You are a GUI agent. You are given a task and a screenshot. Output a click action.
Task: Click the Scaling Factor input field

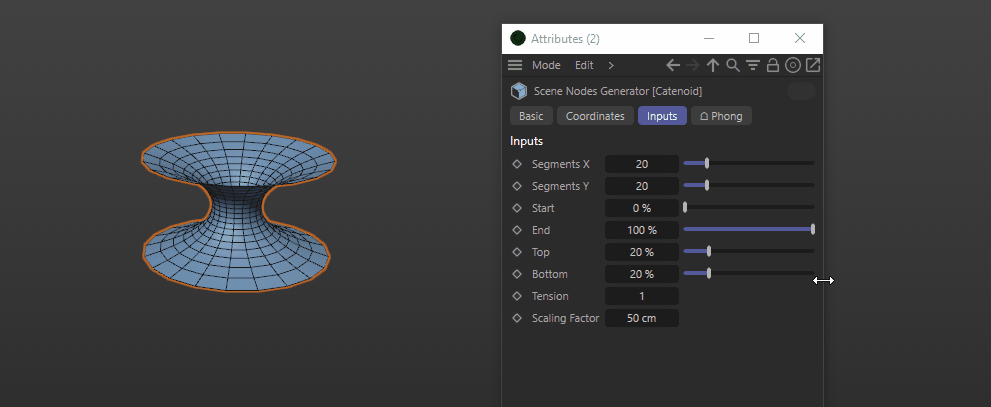641,319
